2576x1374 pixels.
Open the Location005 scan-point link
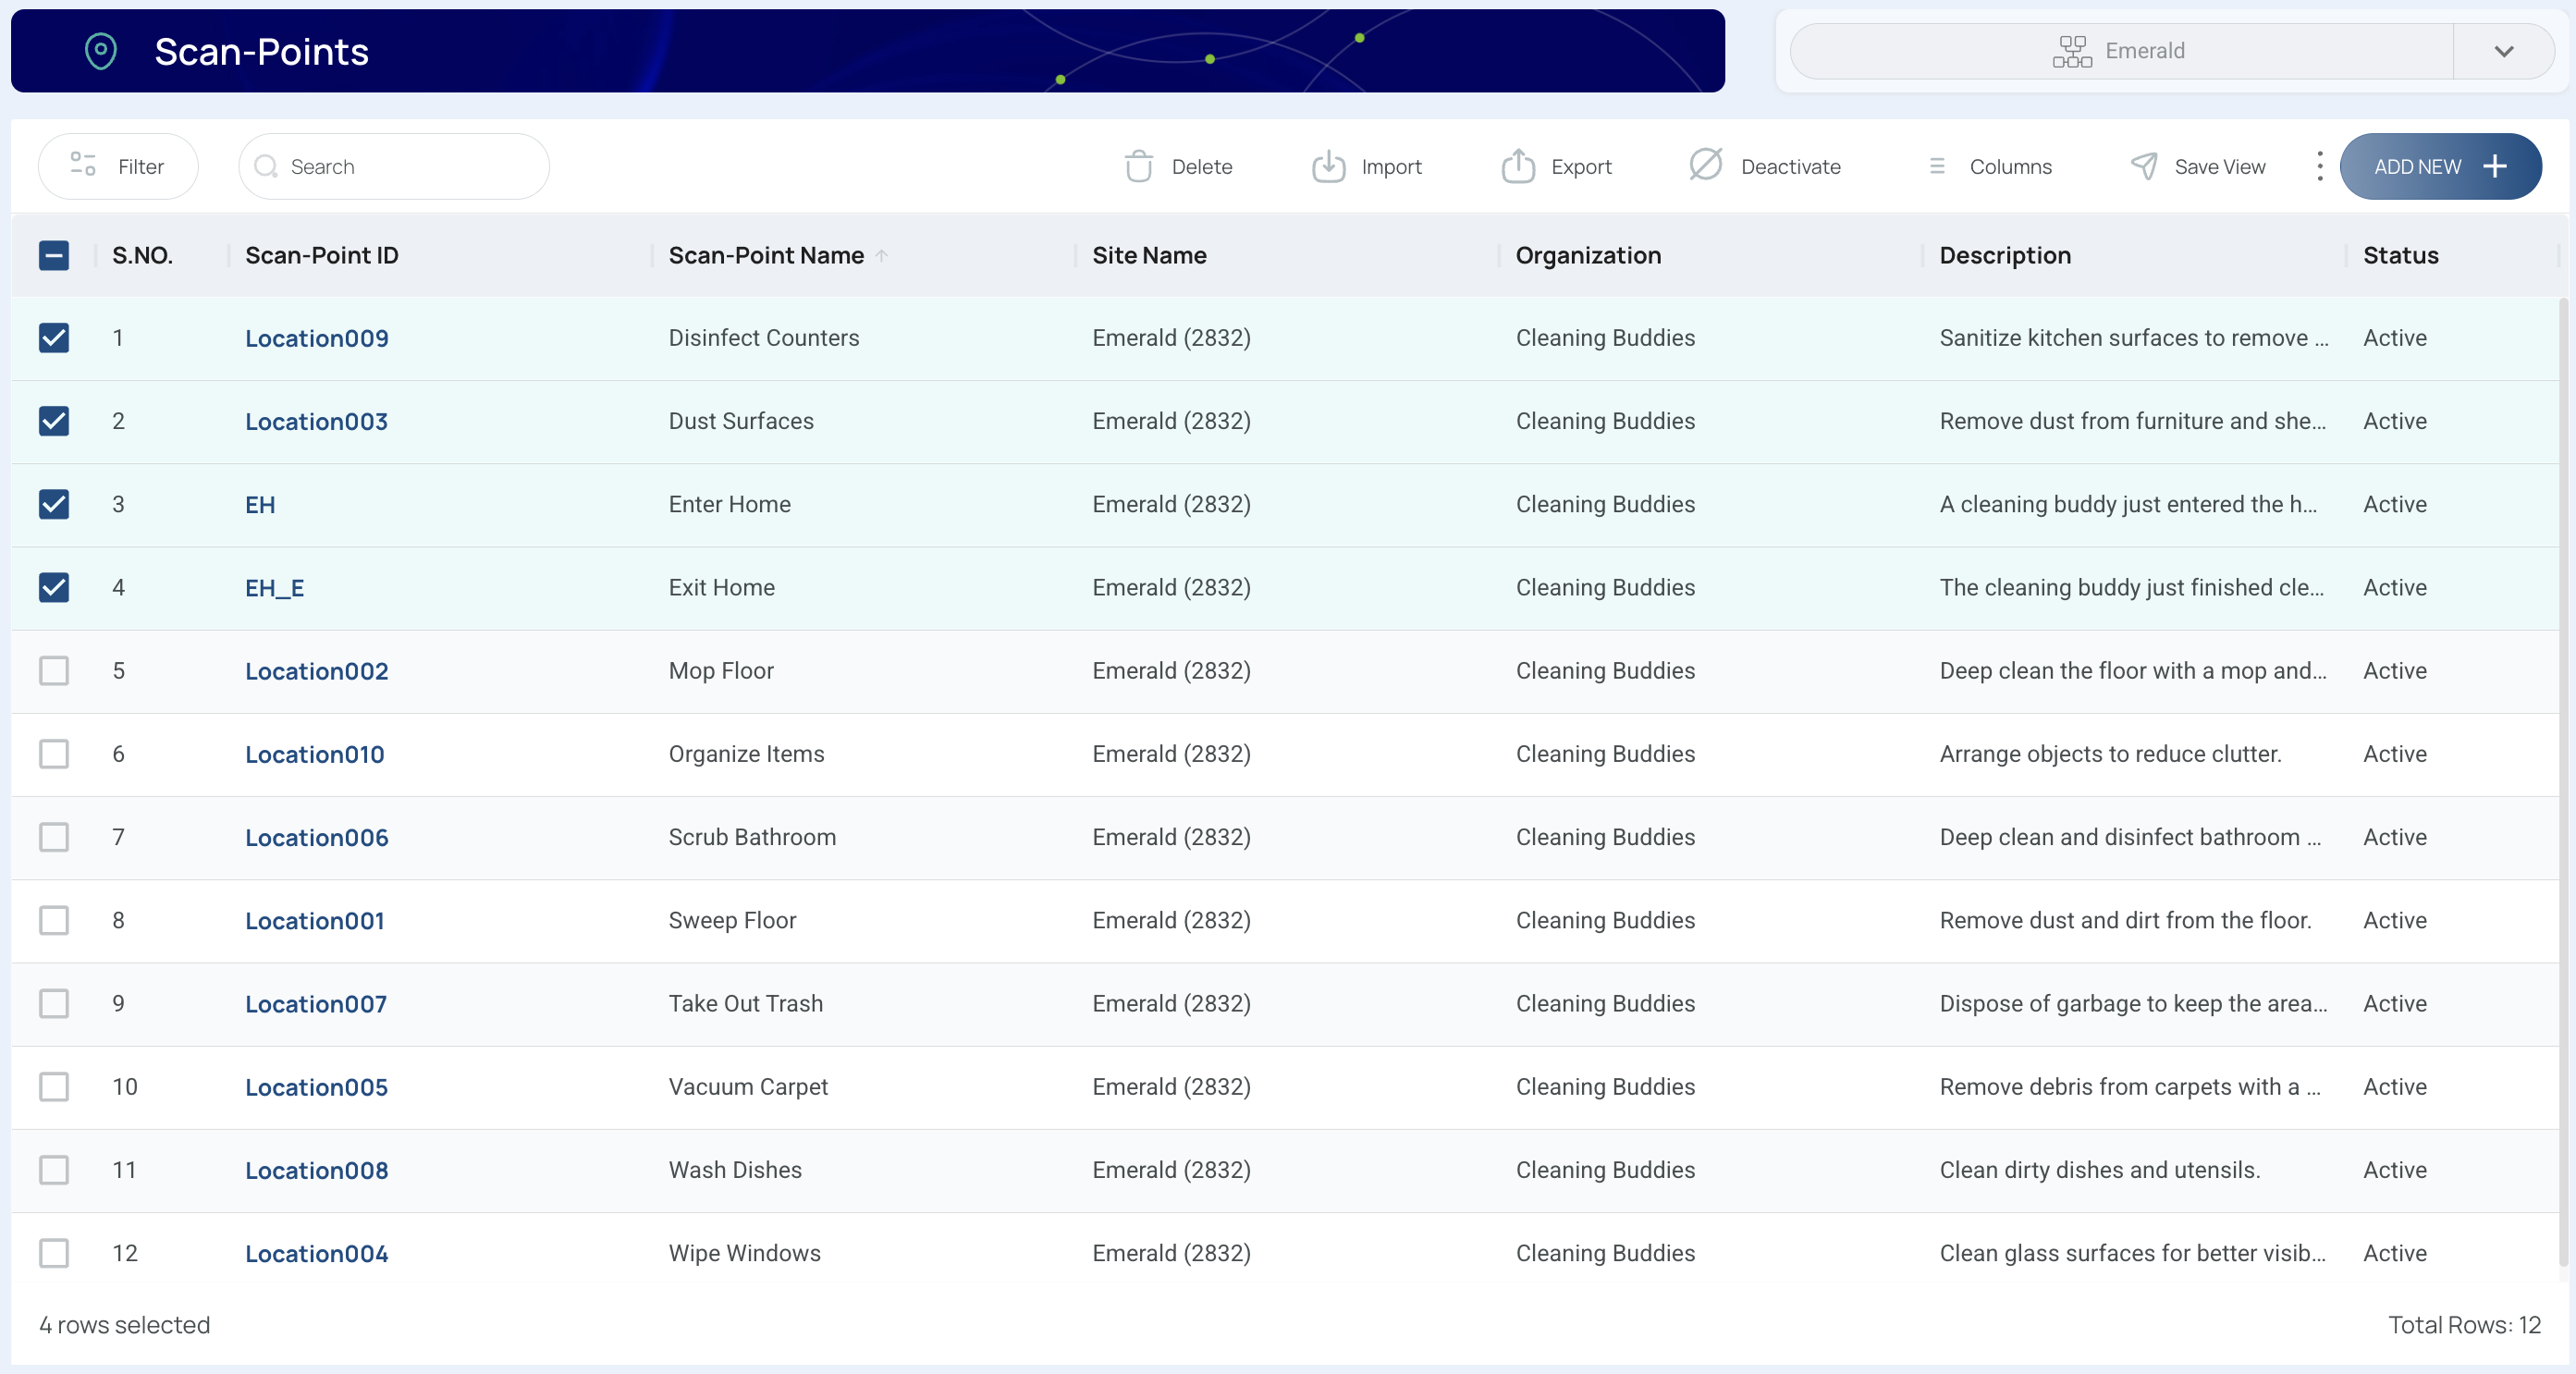[x=316, y=1087]
